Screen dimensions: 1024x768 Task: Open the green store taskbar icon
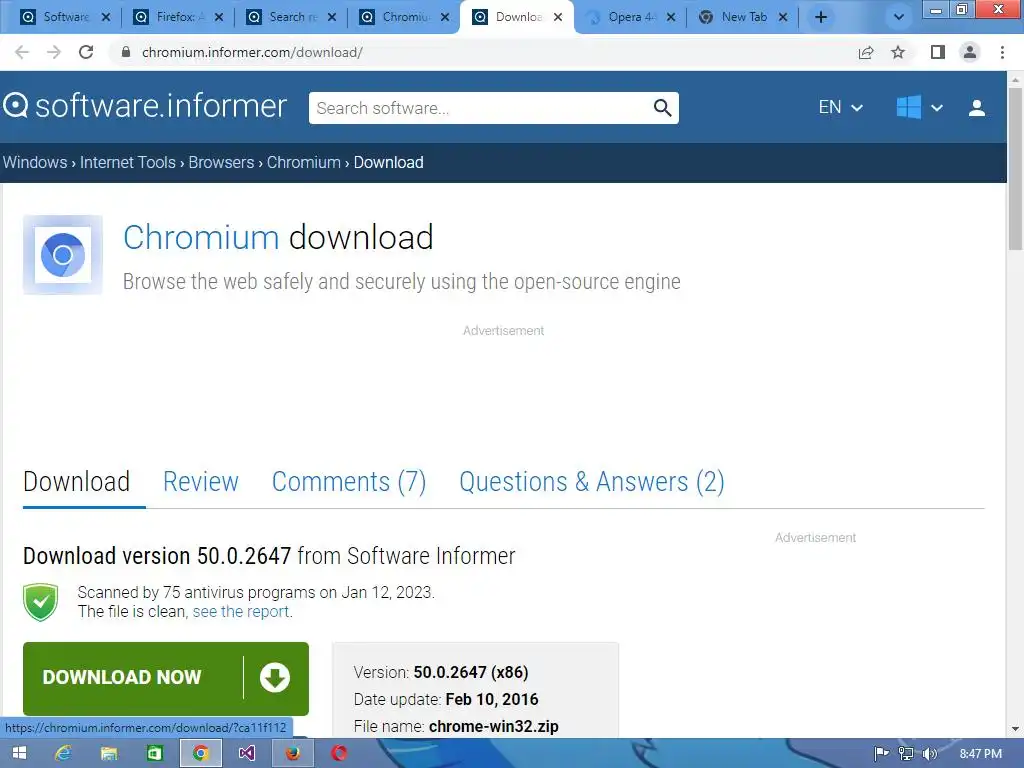[155, 753]
